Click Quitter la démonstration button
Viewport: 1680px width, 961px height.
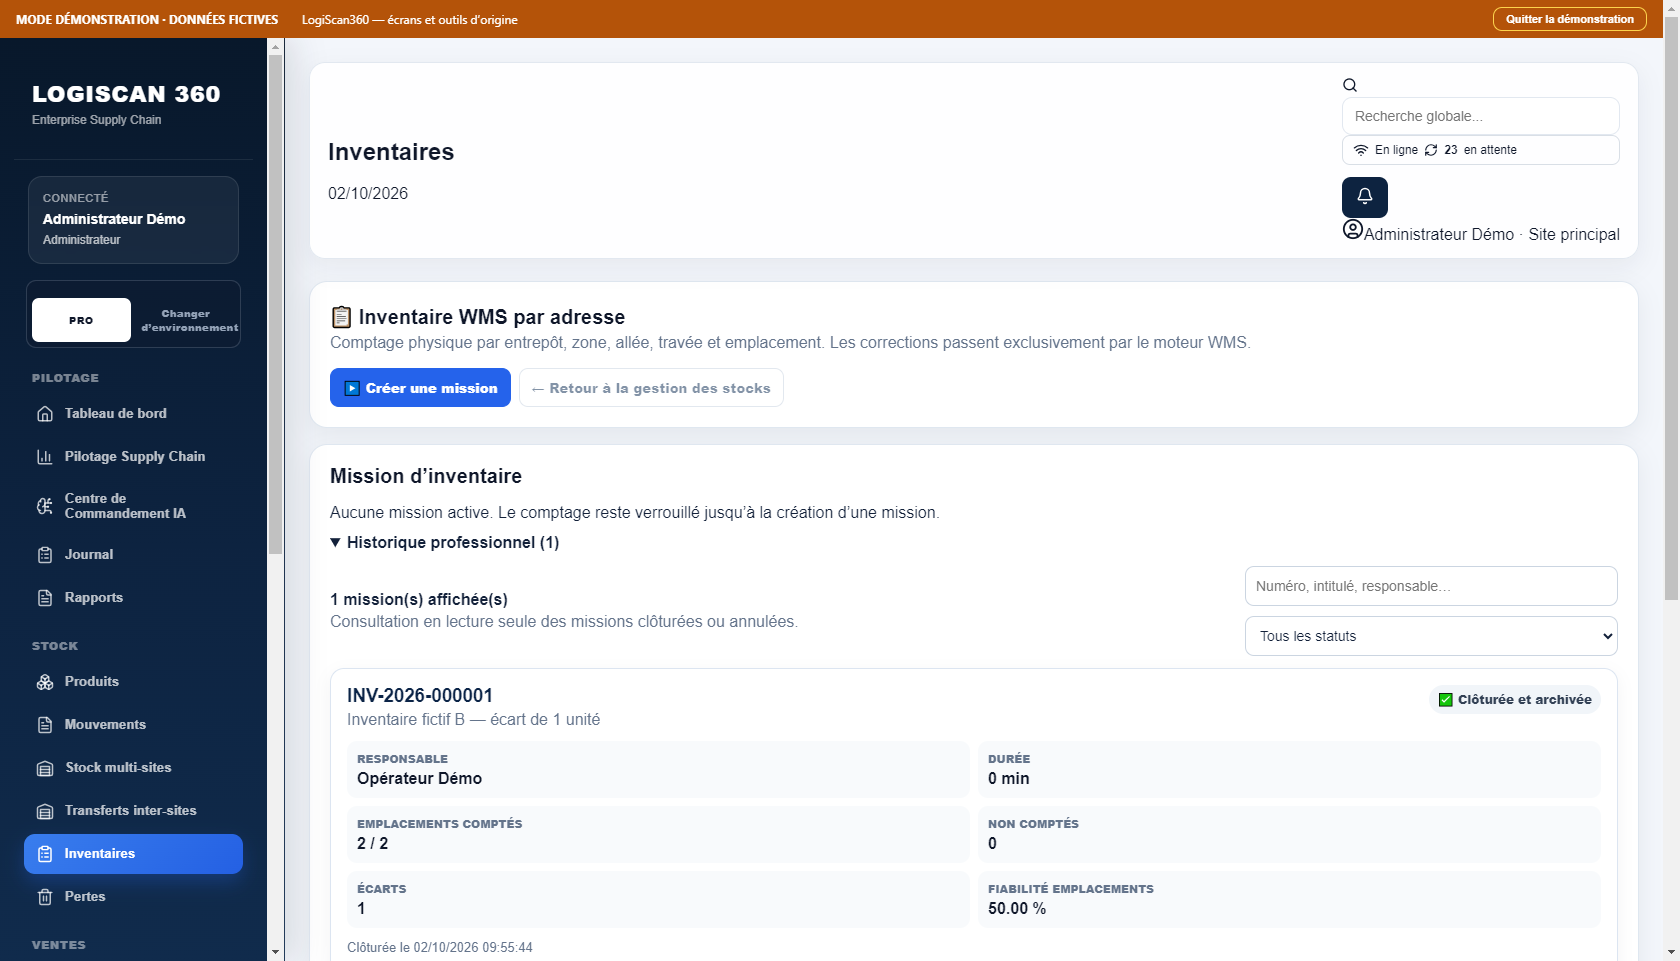click(1570, 19)
